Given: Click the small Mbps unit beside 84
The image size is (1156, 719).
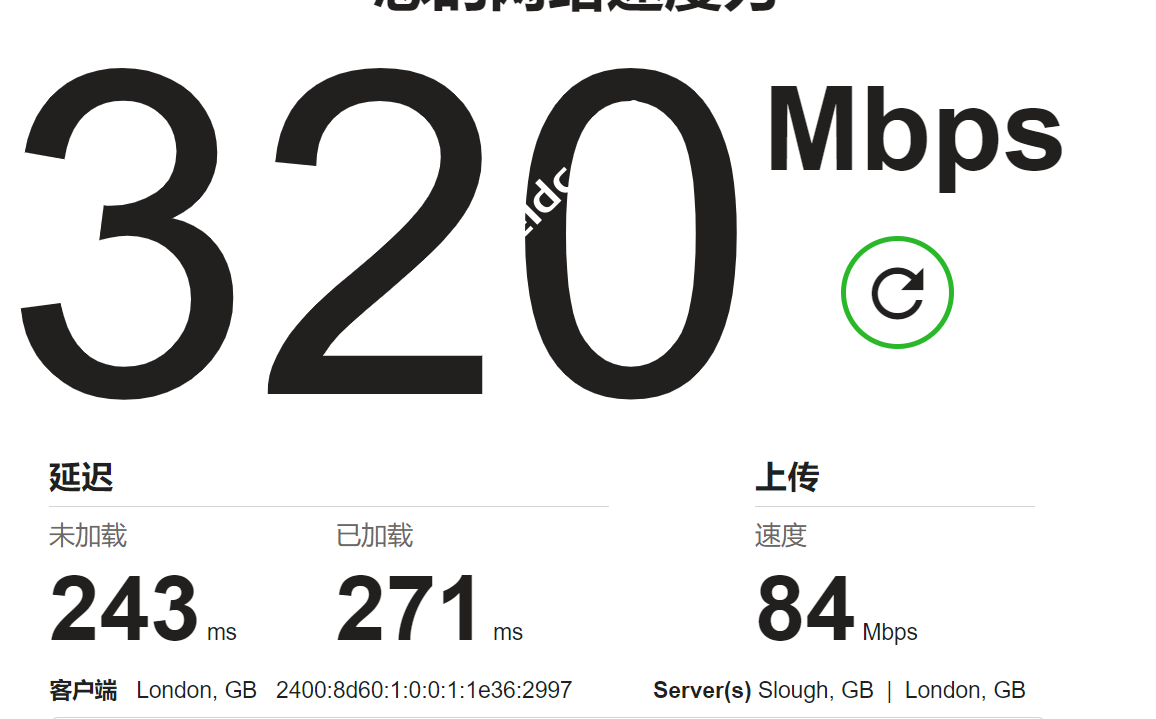Looking at the screenshot, I should (x=890, y=633).
